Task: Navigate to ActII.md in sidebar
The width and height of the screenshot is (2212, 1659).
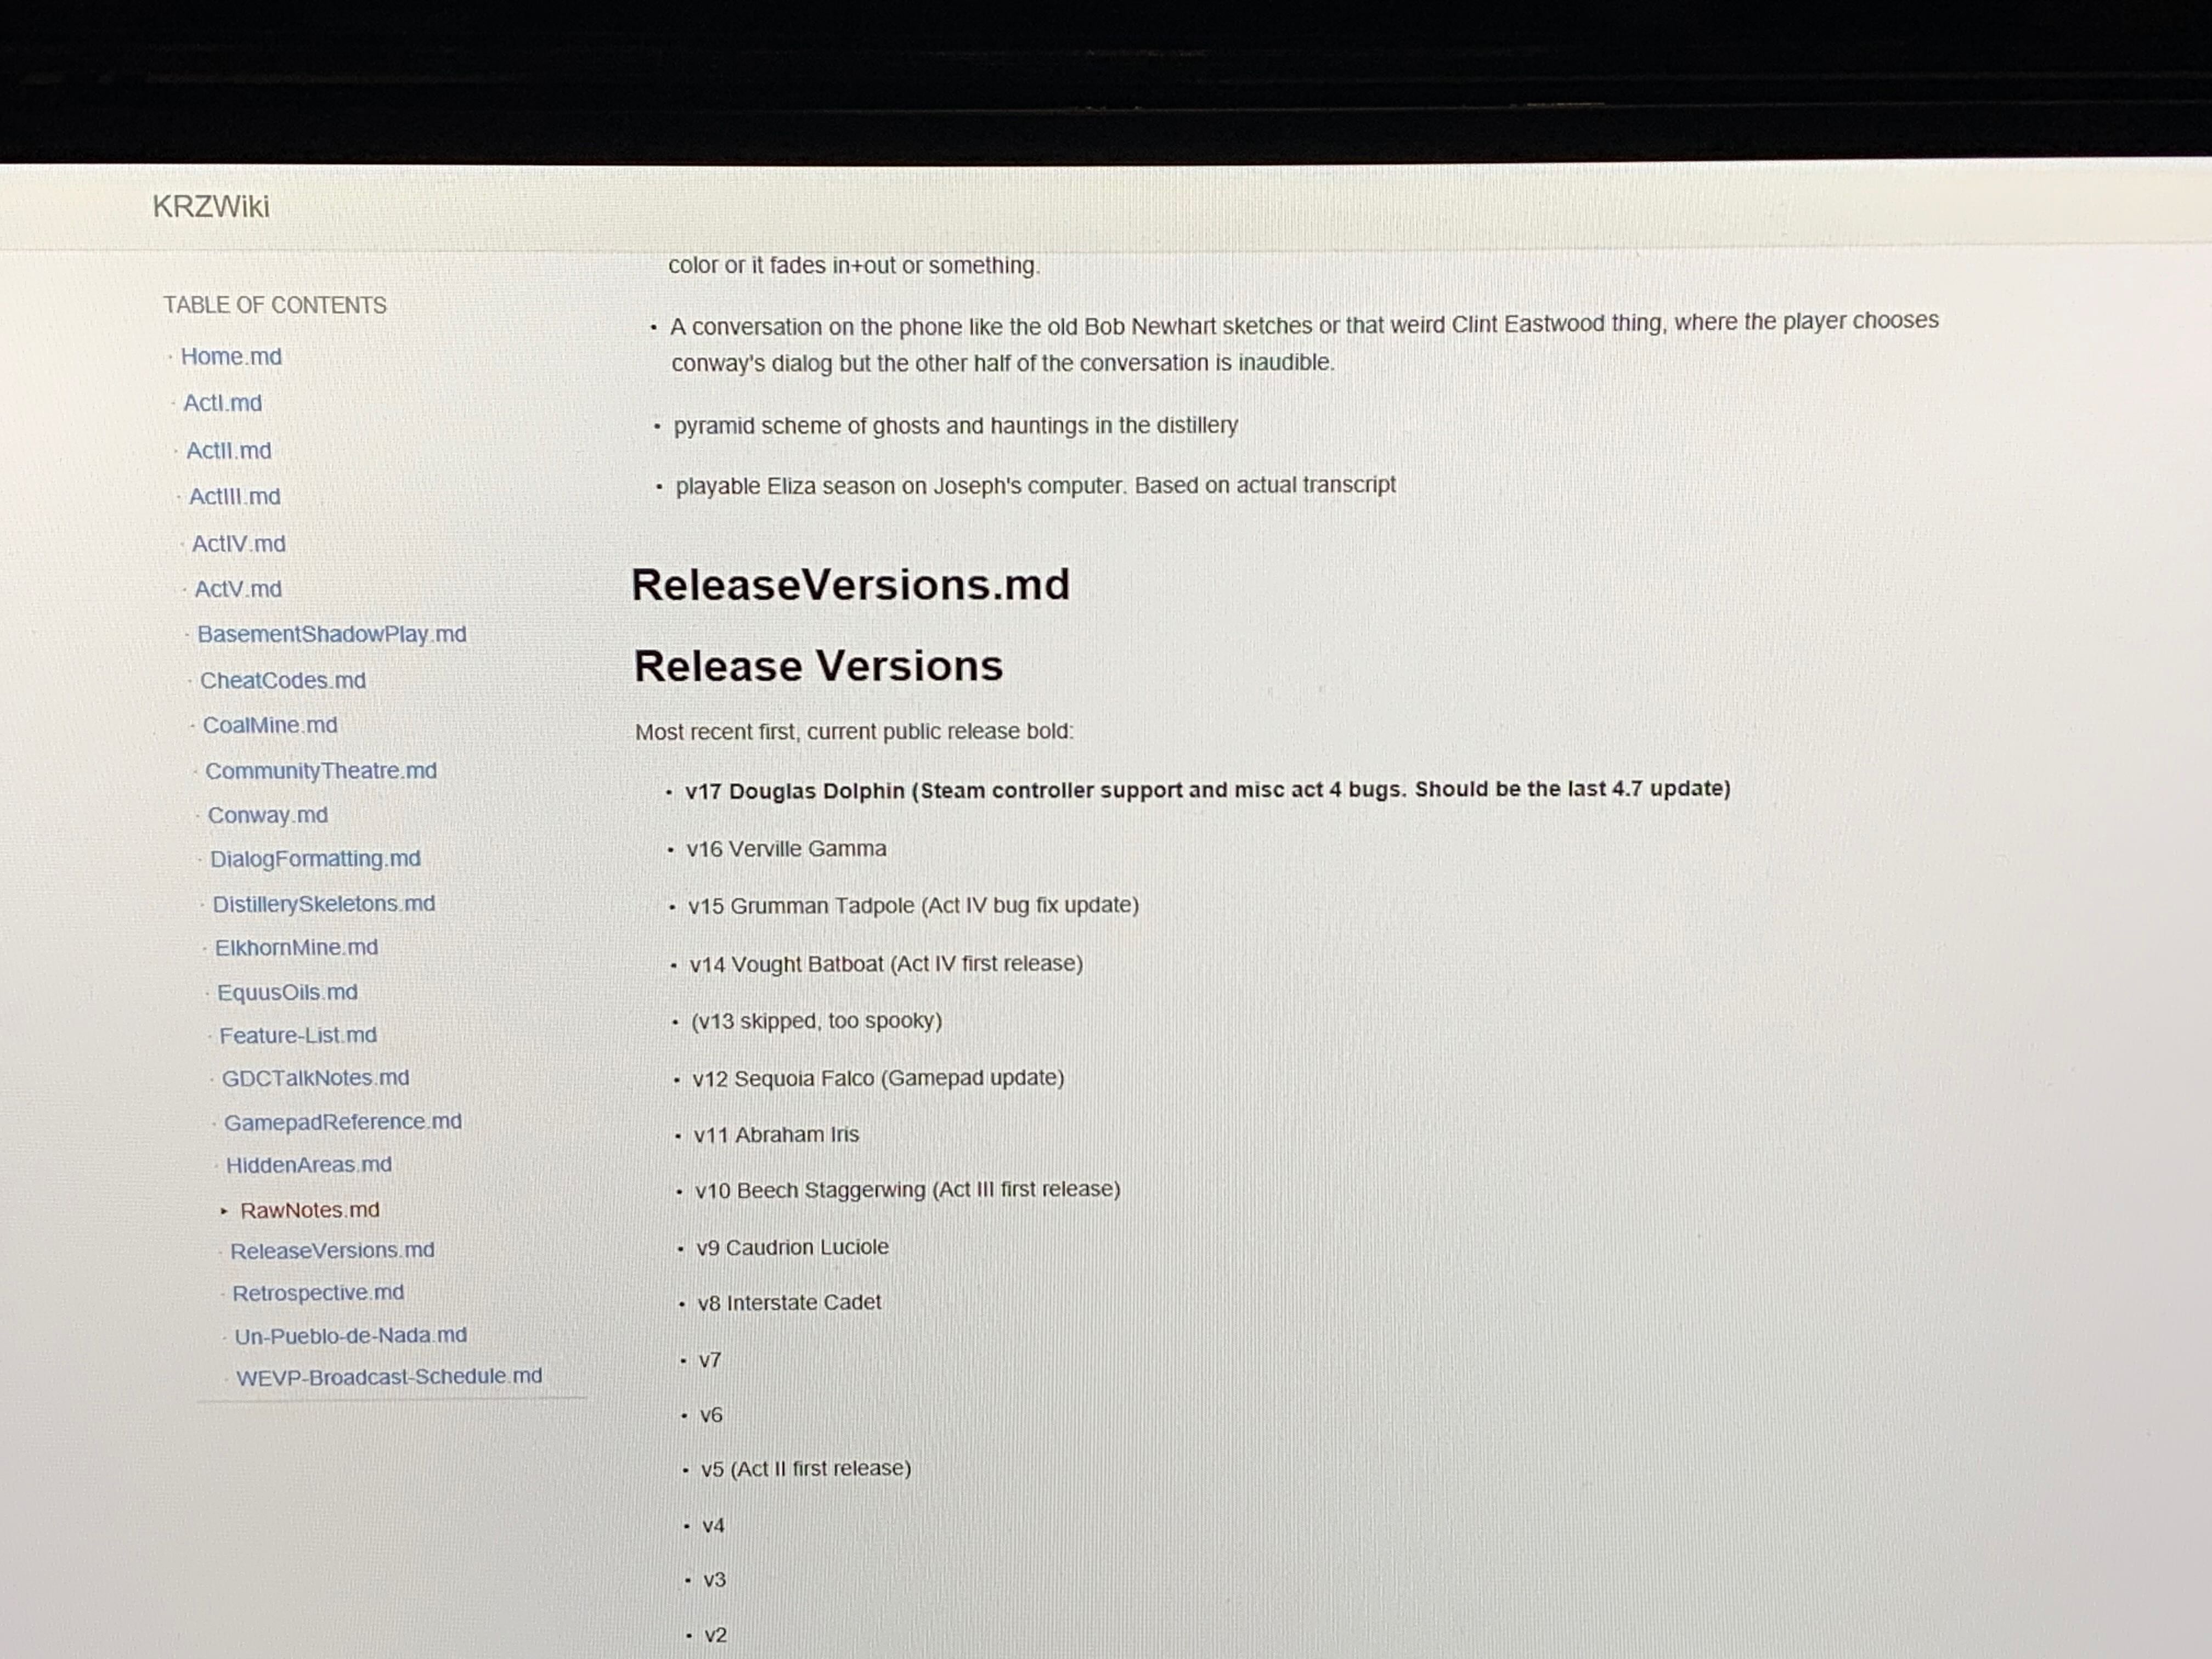Action: (228, 451)
